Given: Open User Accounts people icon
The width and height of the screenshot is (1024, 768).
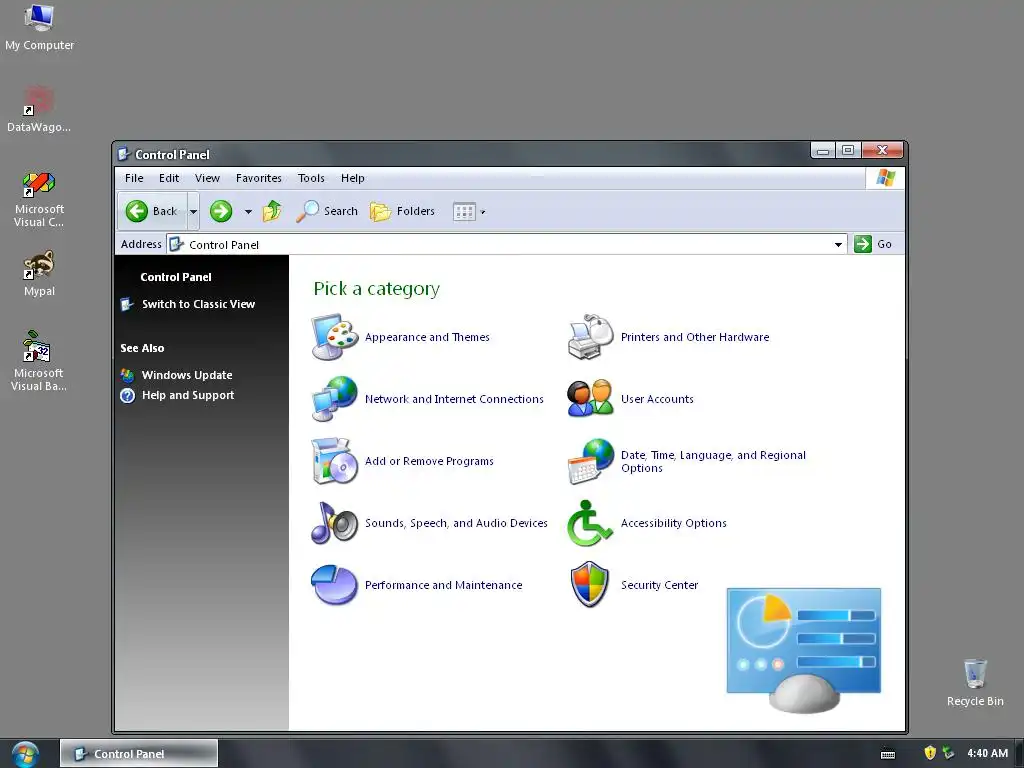Looking at the screenshot, I should [590, 399].
